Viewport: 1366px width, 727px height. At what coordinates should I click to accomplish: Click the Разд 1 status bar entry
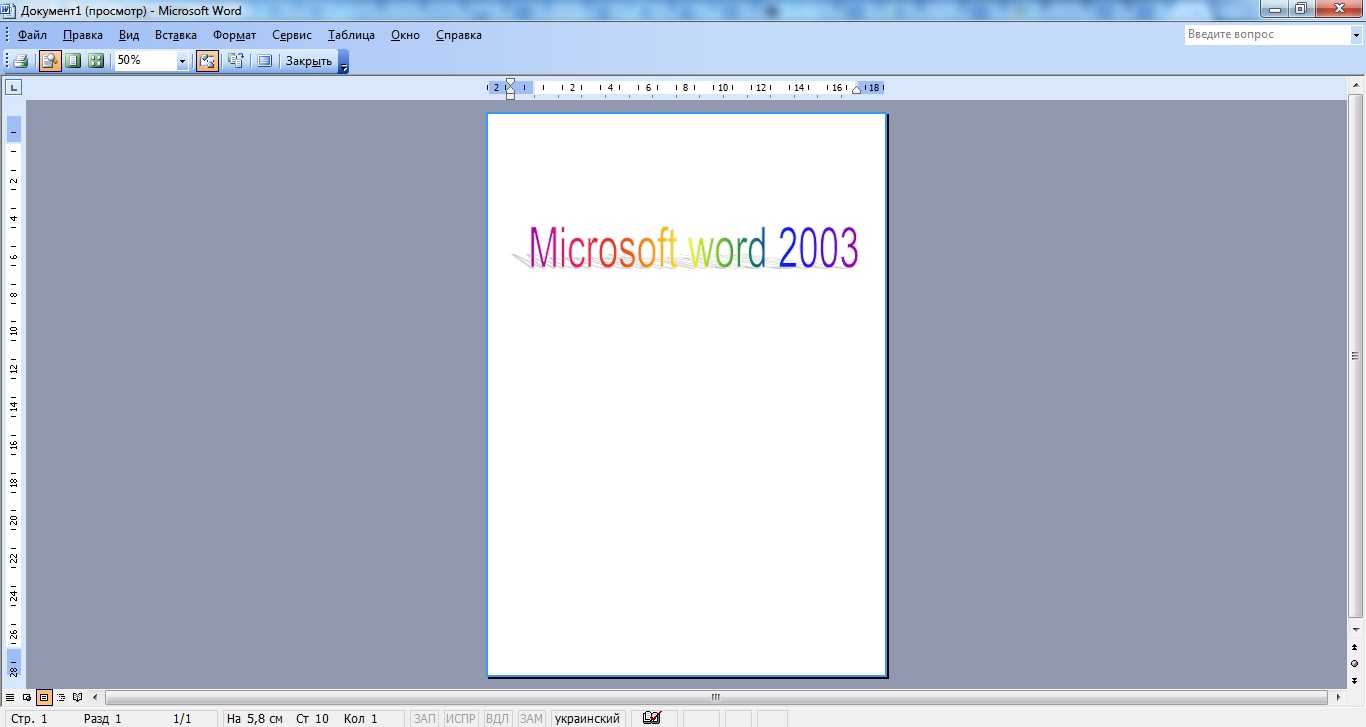point(102,719)
